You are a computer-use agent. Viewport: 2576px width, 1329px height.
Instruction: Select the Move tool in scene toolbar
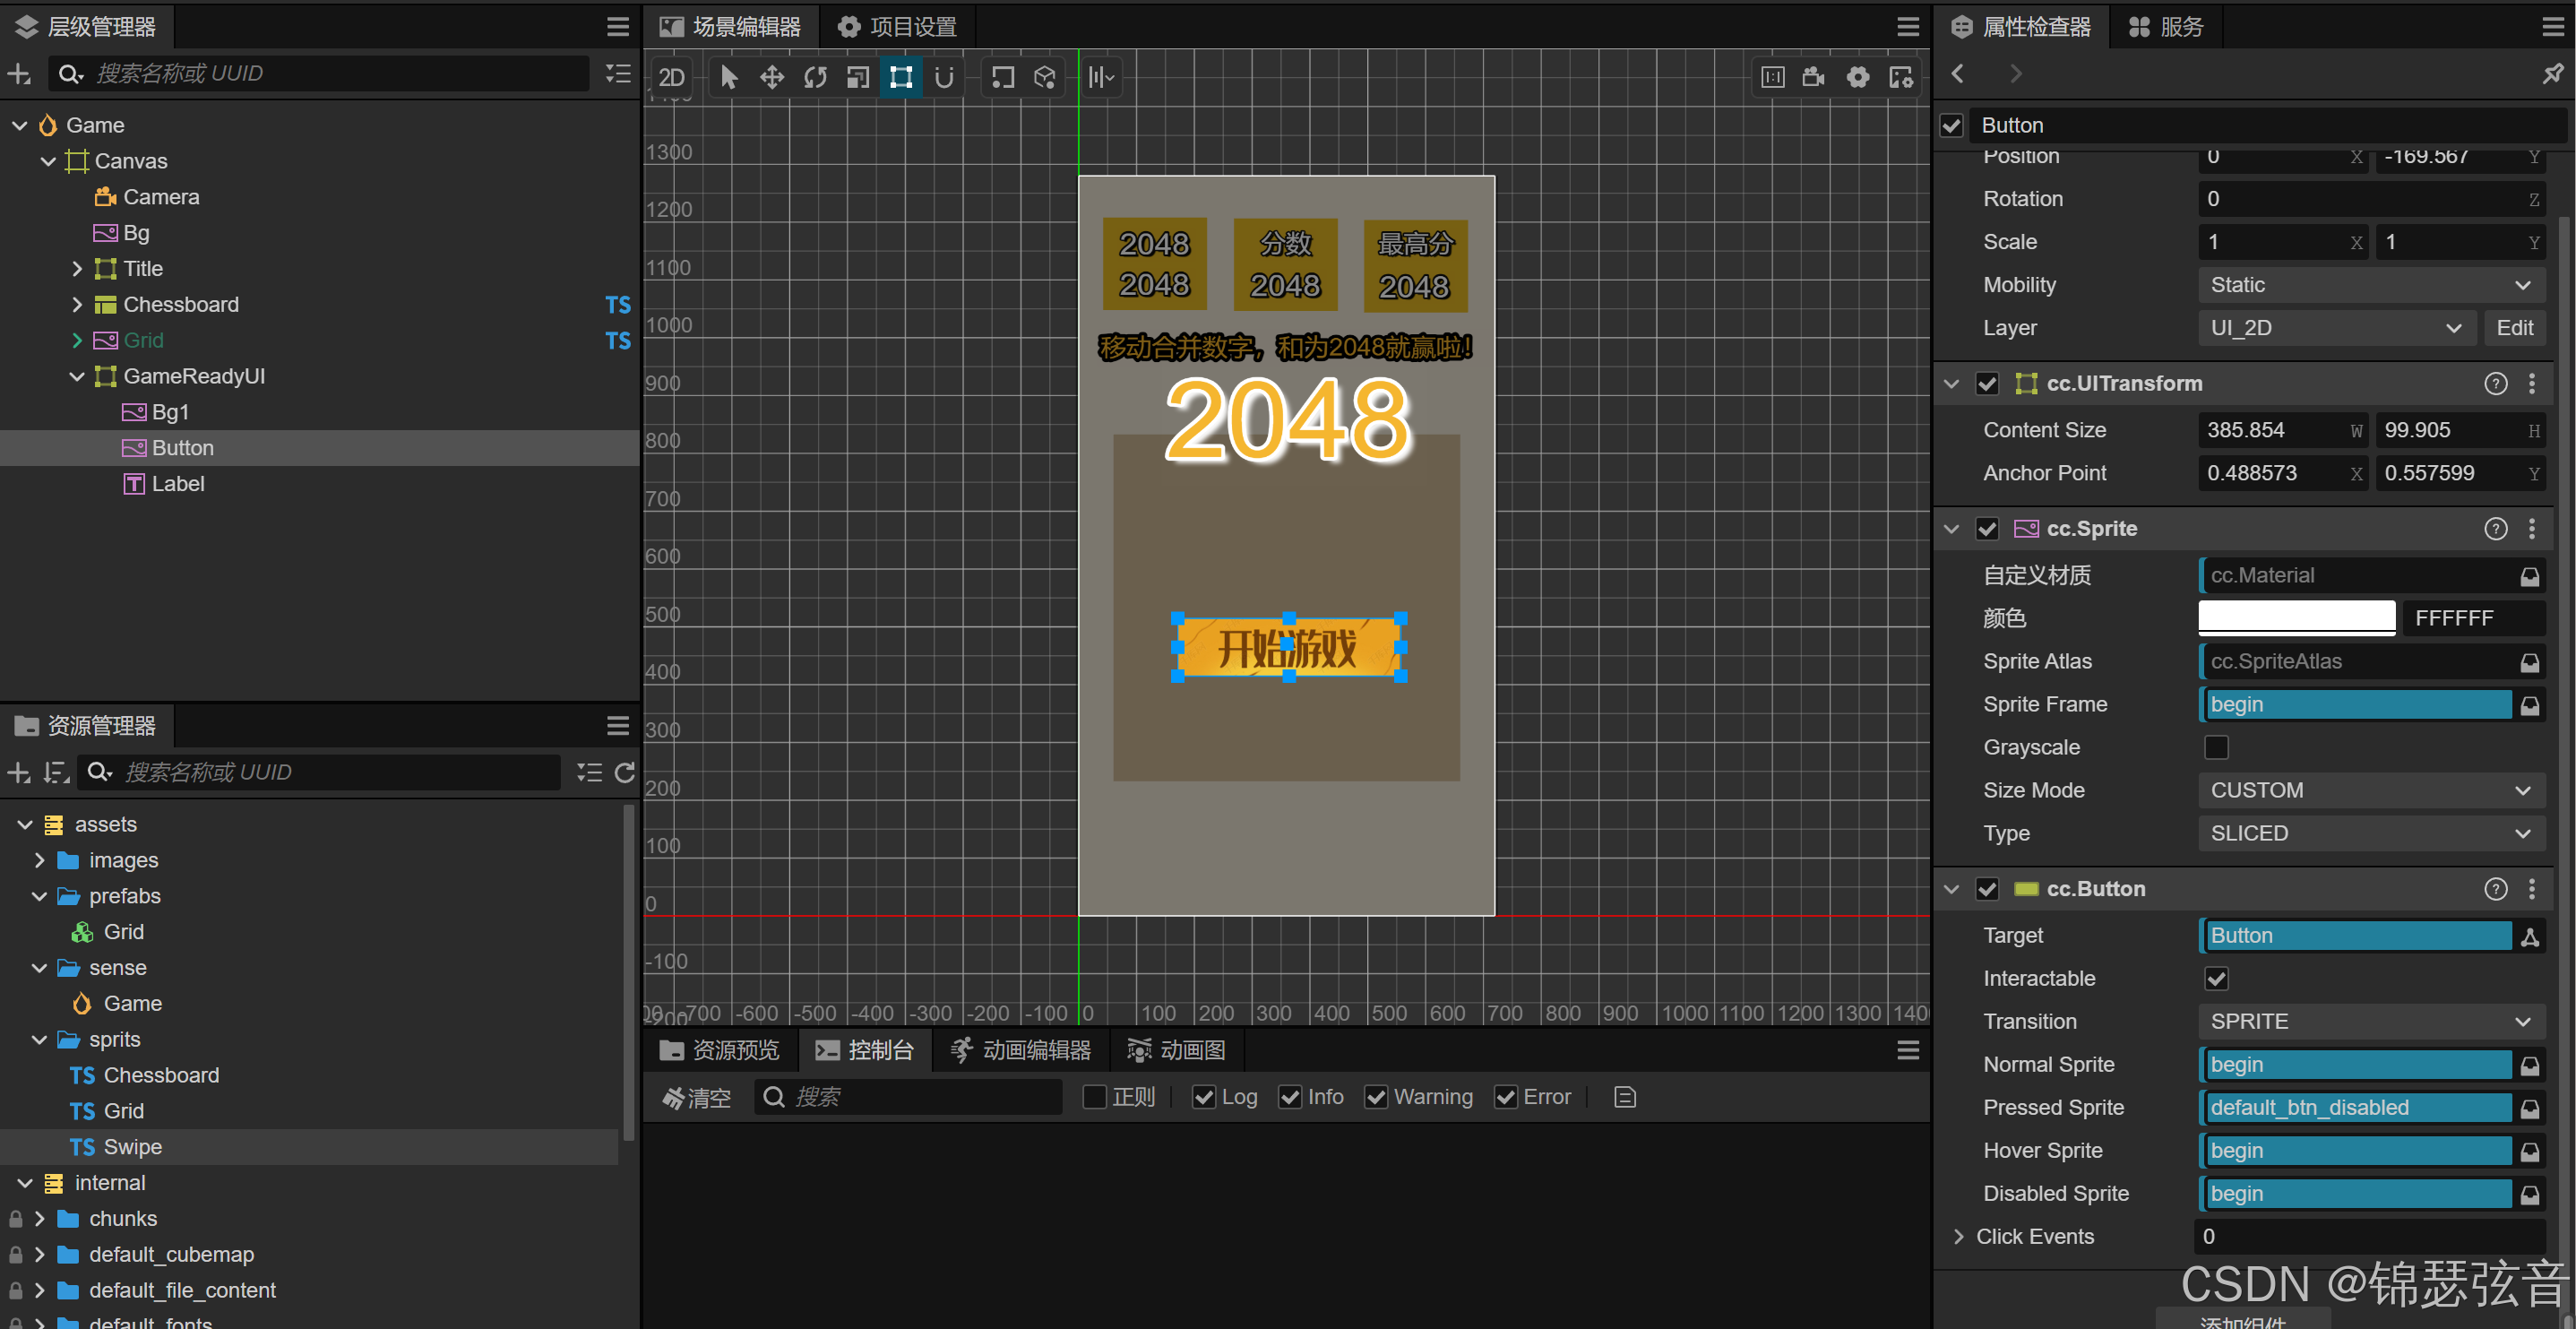(x=771, y=77)
